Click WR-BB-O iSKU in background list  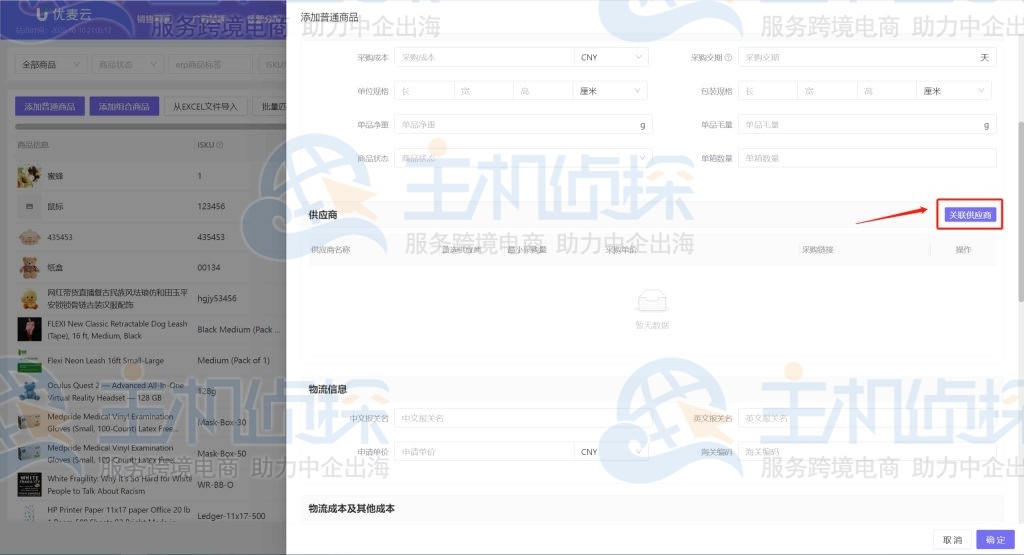coord(215,485)
